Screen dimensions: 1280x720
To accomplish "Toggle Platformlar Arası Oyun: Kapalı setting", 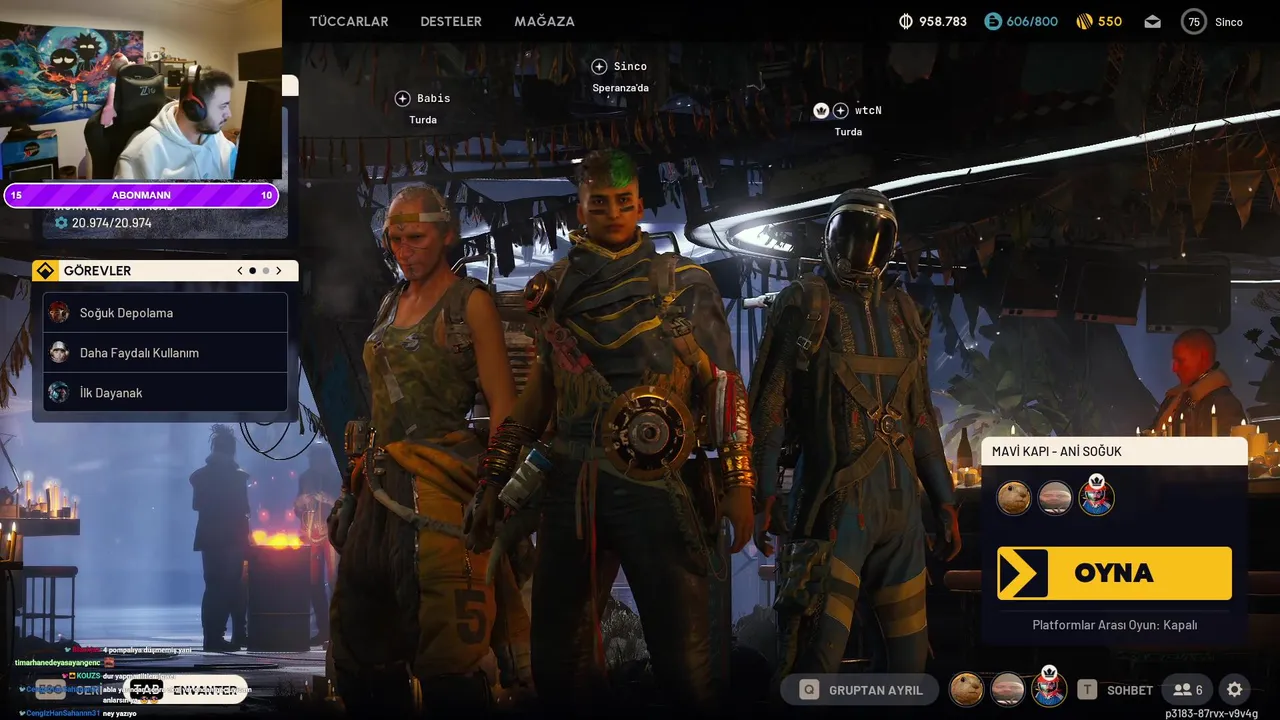I will (1114, 625).
